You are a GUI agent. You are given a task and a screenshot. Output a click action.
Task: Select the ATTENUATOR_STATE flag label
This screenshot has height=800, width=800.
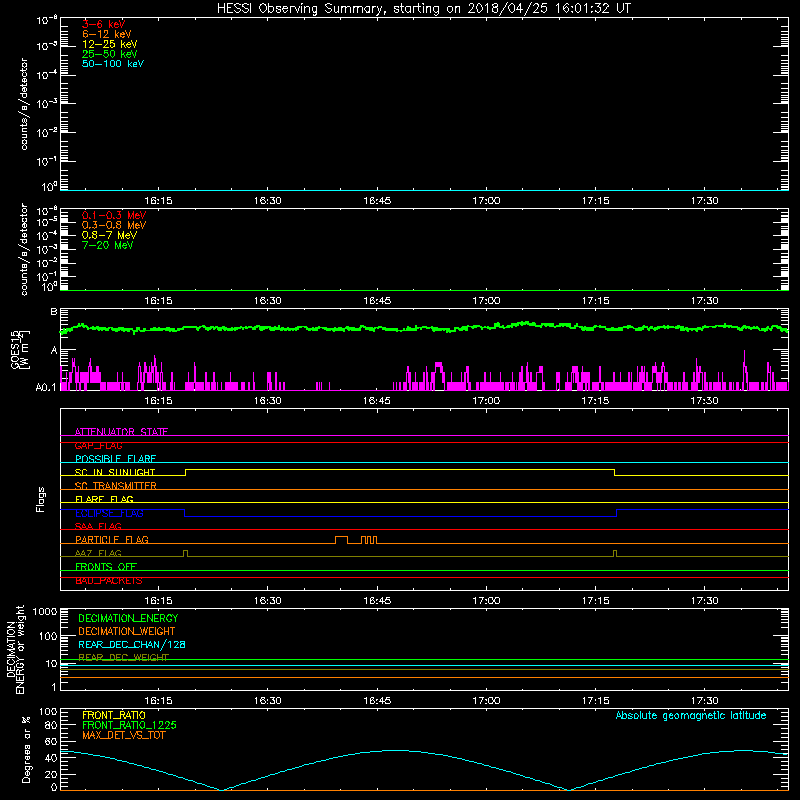click(x=121, y=431)
